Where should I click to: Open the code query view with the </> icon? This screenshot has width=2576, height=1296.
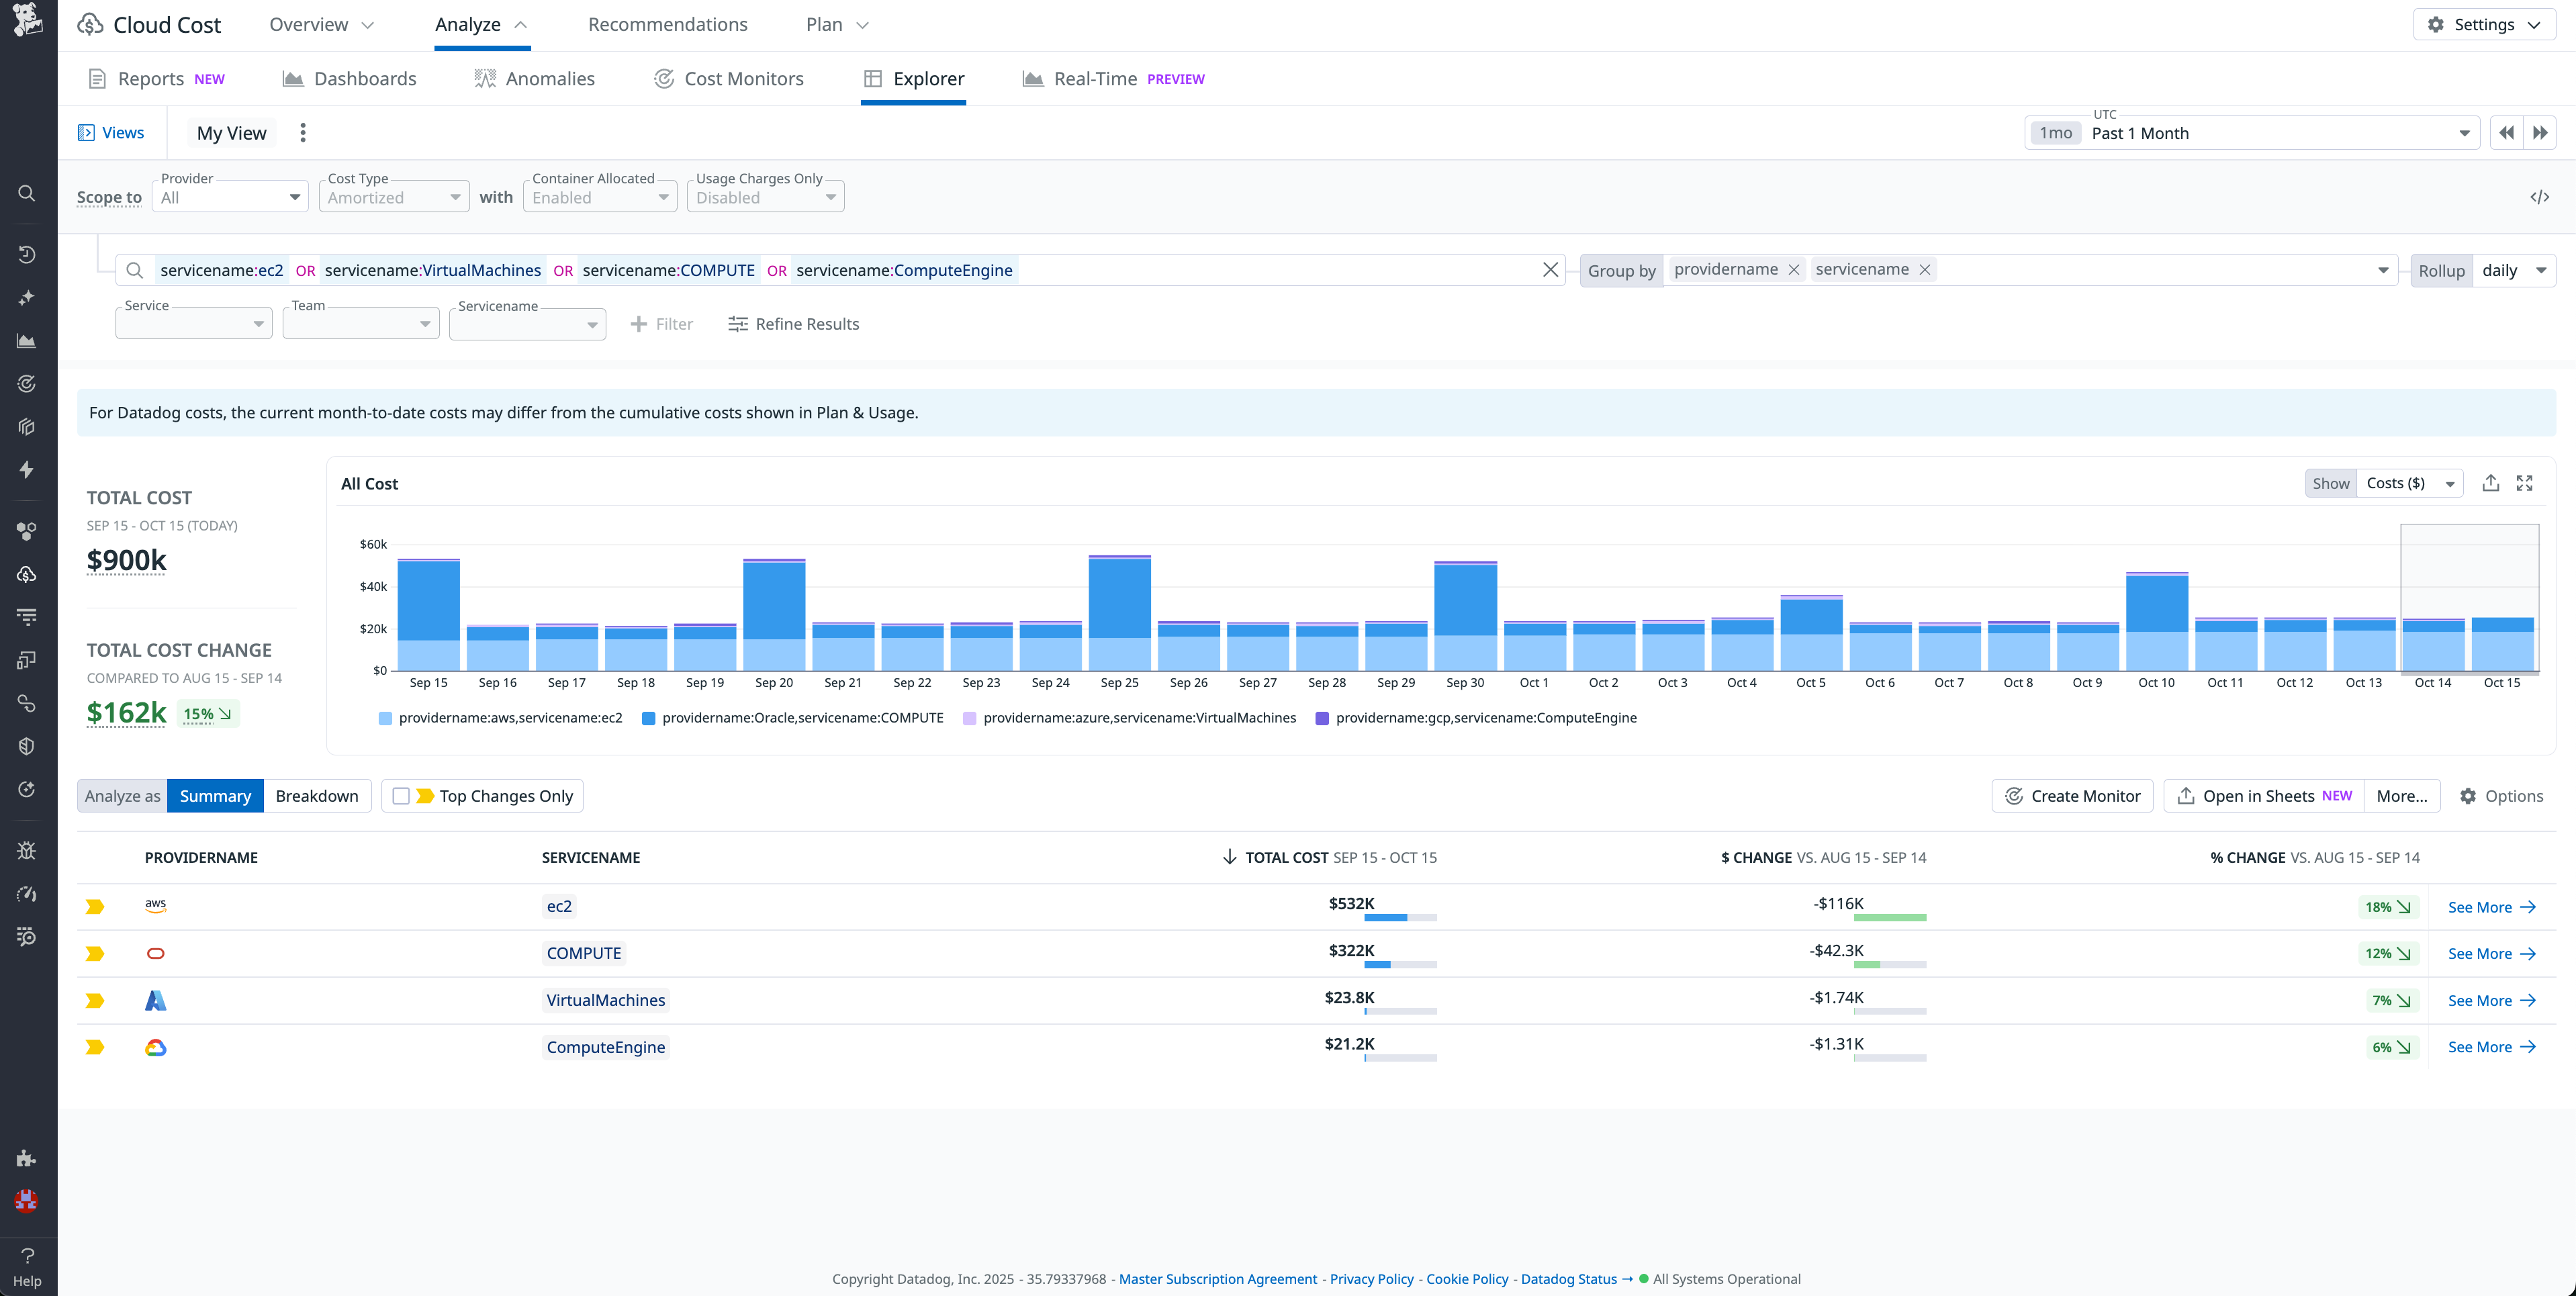pos(2540,197)
